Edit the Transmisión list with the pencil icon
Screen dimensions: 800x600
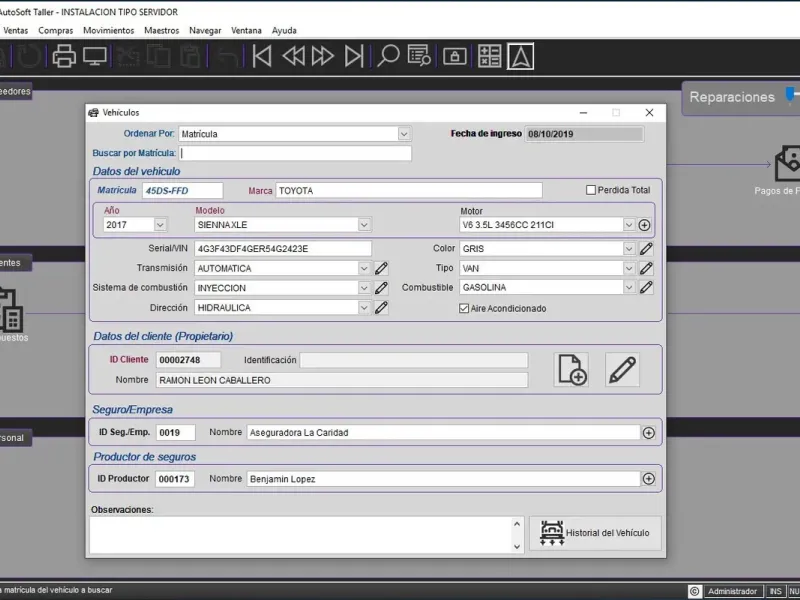click(x=381, y=268)
